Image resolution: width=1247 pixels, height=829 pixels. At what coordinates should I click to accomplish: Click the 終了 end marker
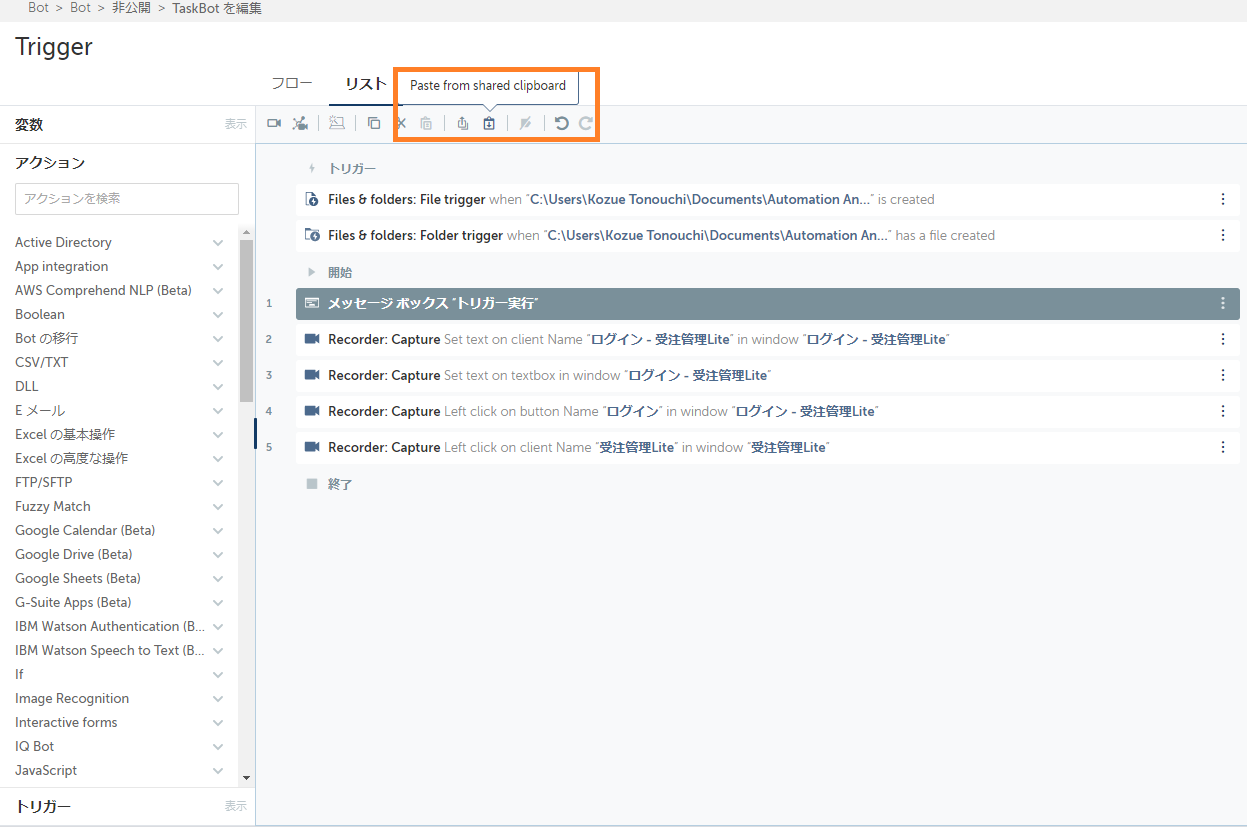pos(329,484)
